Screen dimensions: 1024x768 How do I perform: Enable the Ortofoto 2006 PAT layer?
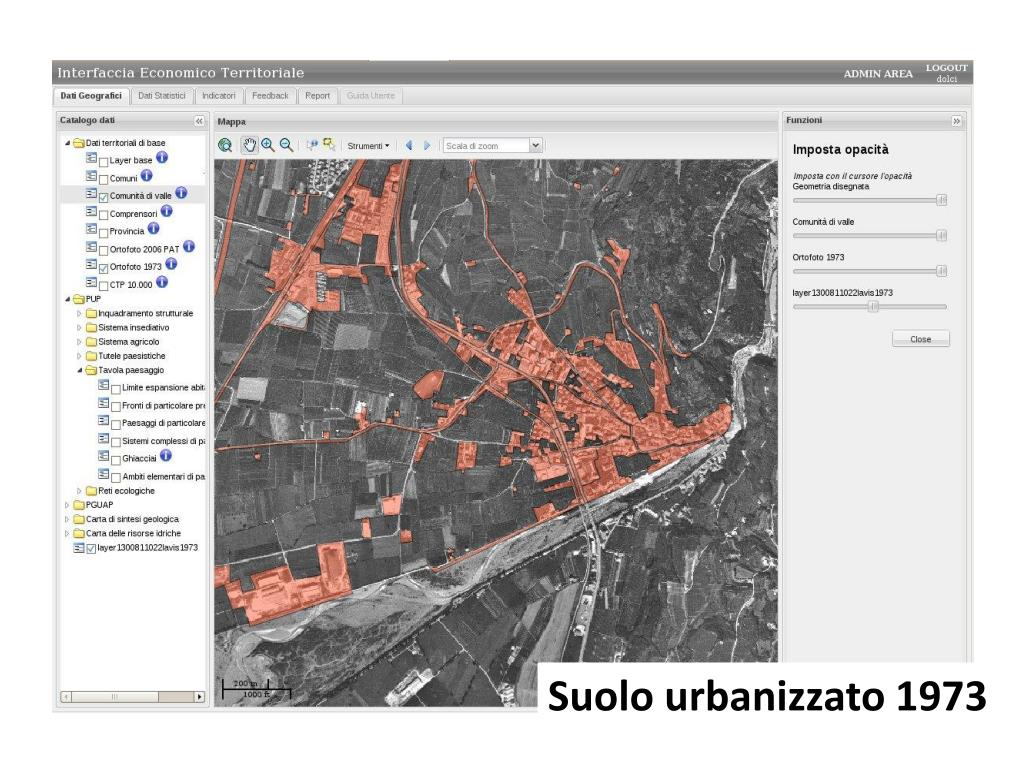(x=104, y=250)
